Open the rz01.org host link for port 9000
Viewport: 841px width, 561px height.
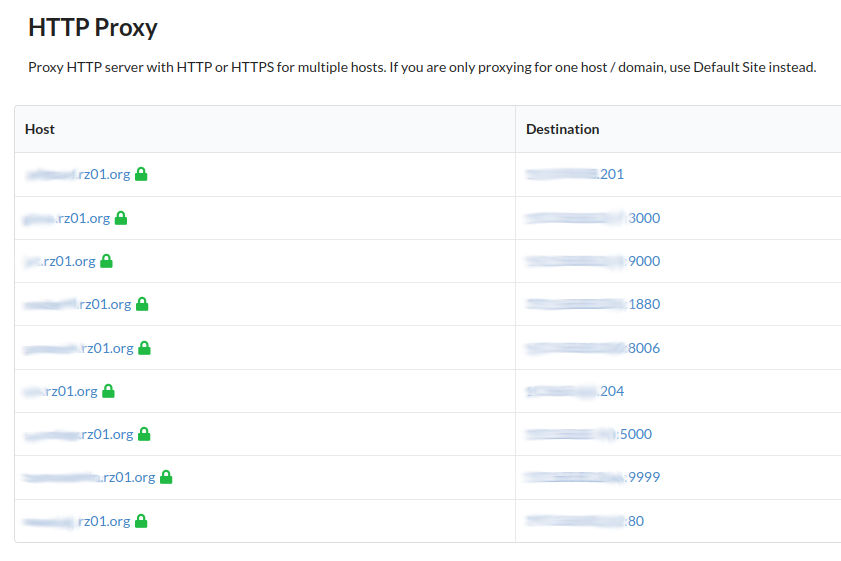[x=60, y=261]
